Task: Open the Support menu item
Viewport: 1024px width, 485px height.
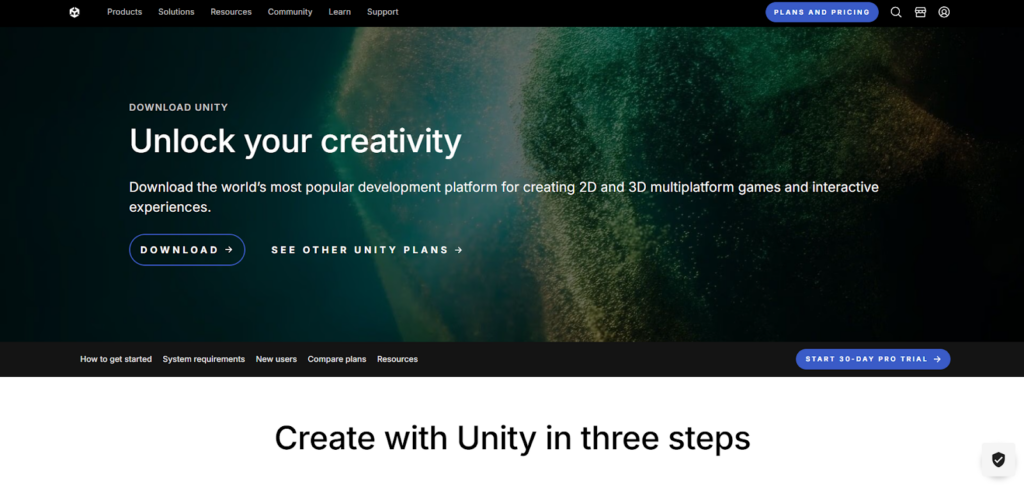Action: click(383, 12)
